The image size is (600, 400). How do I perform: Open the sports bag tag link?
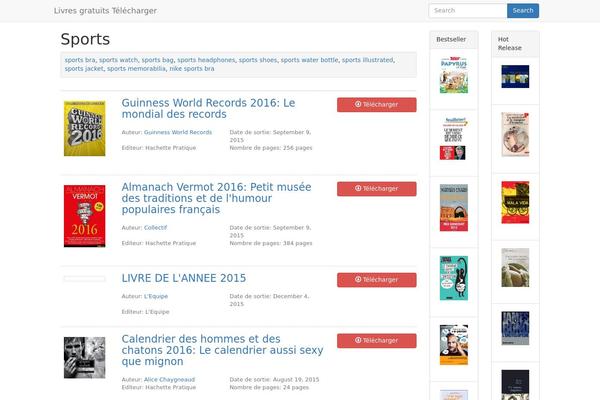[157, 60]
